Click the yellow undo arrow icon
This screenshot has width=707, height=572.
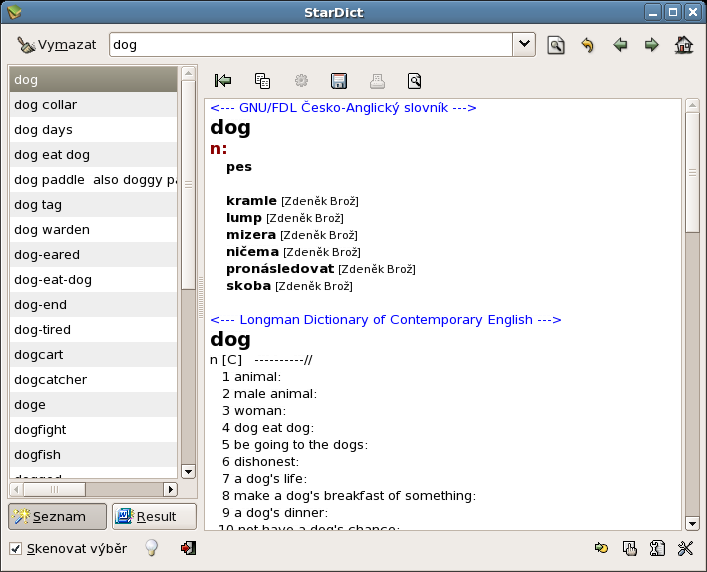pos(587,45)
